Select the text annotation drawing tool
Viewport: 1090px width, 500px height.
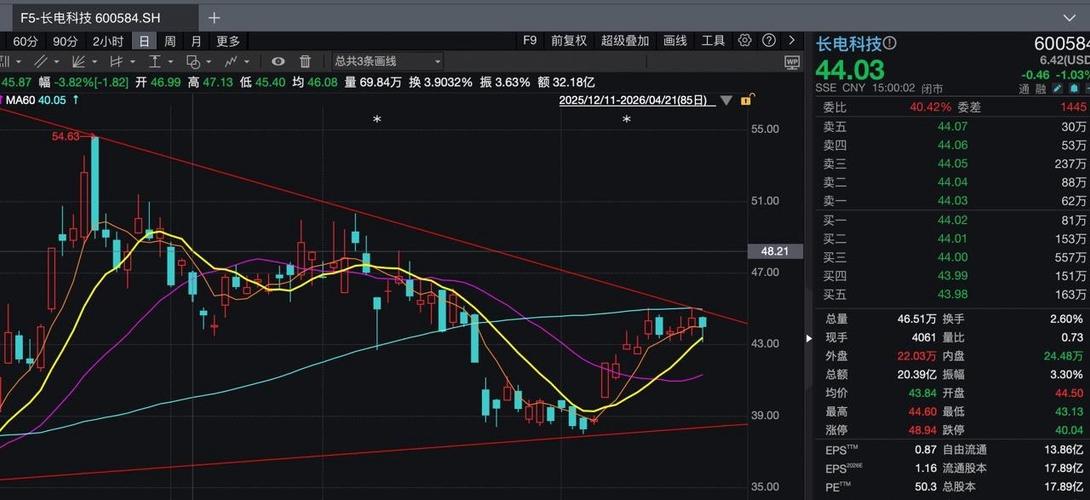[154, 61]
